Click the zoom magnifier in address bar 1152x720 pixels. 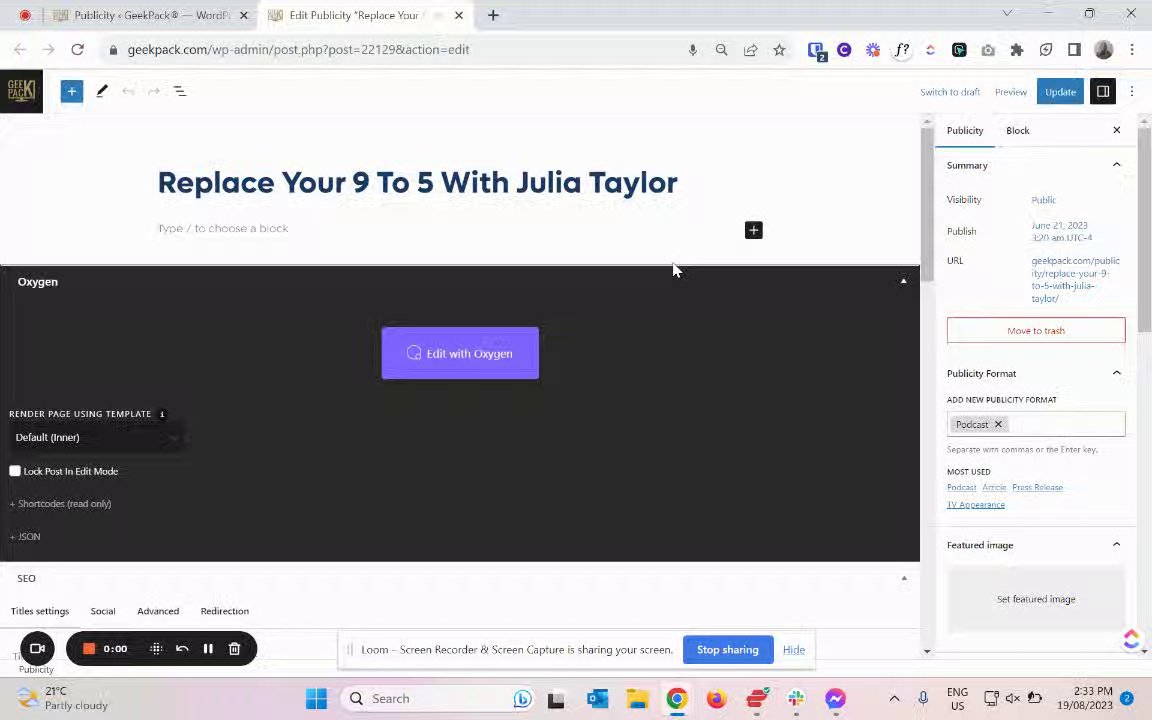(x=721, y=50)
